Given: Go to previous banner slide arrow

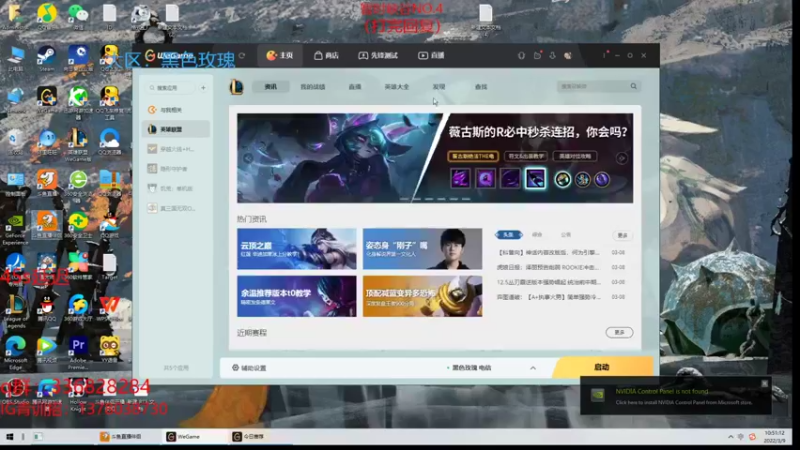Looking at the screenshot, I should [248, 158].
